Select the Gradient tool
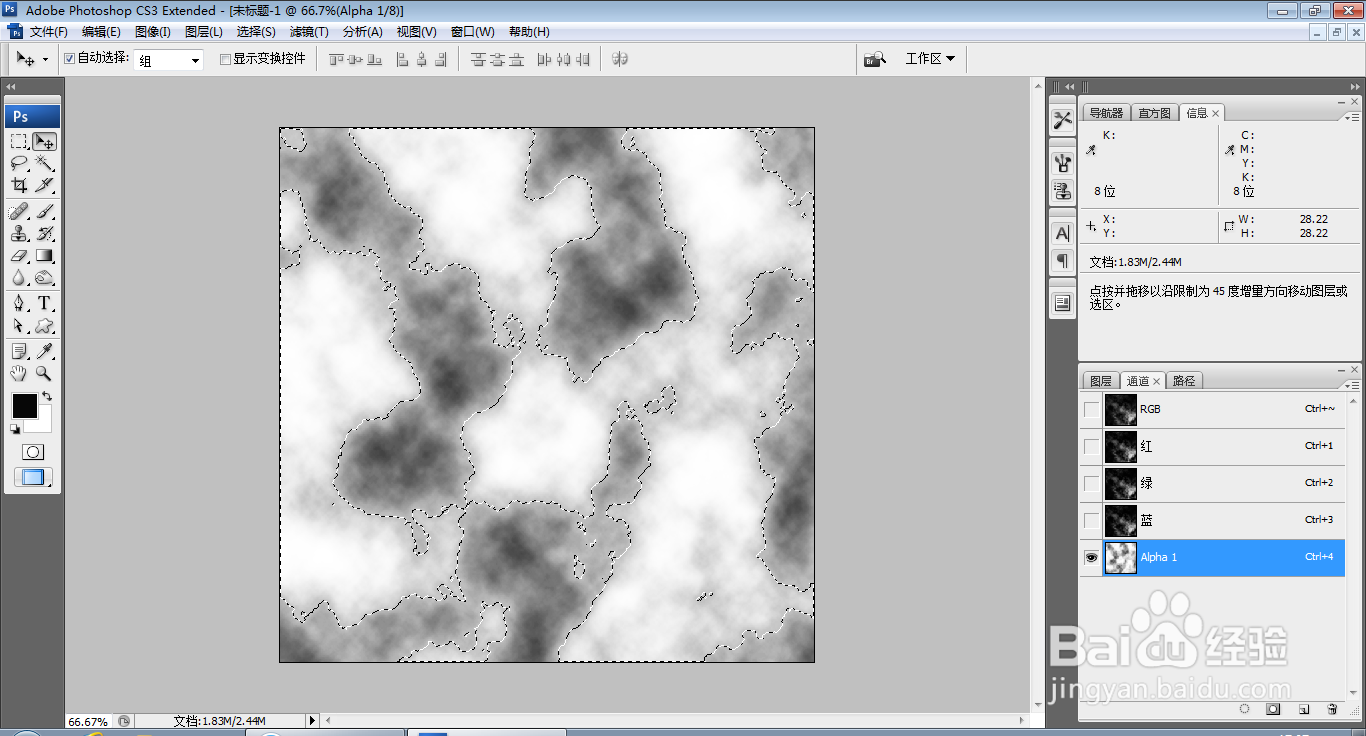This screenshot has width=1366, height=736. pos(44,256)
